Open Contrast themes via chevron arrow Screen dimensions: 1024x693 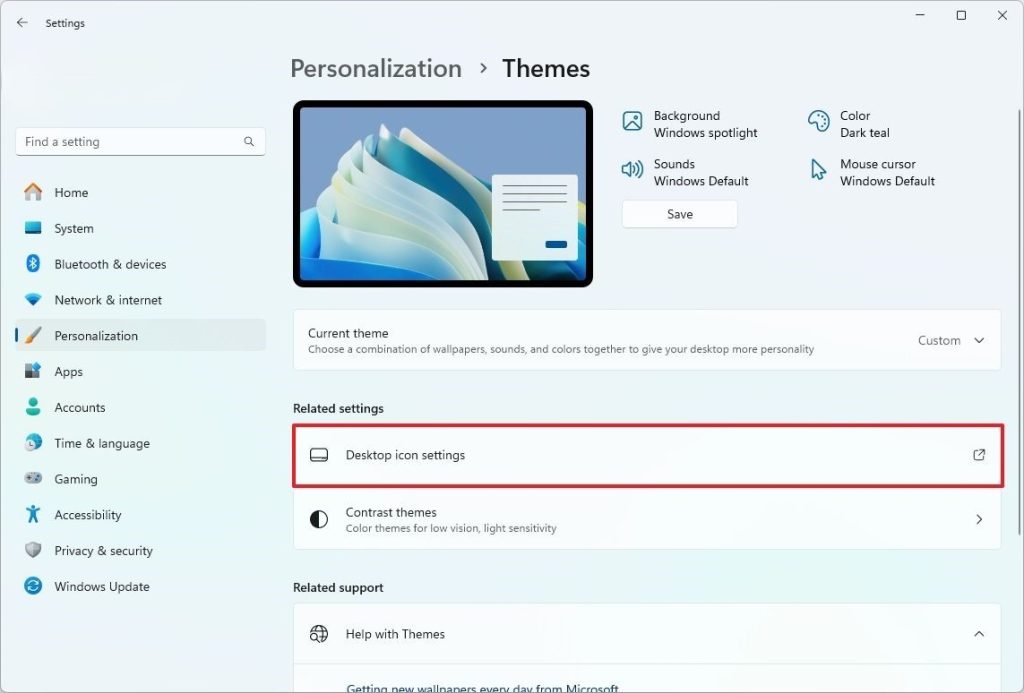pyautogui.click(x=979, y=520)
